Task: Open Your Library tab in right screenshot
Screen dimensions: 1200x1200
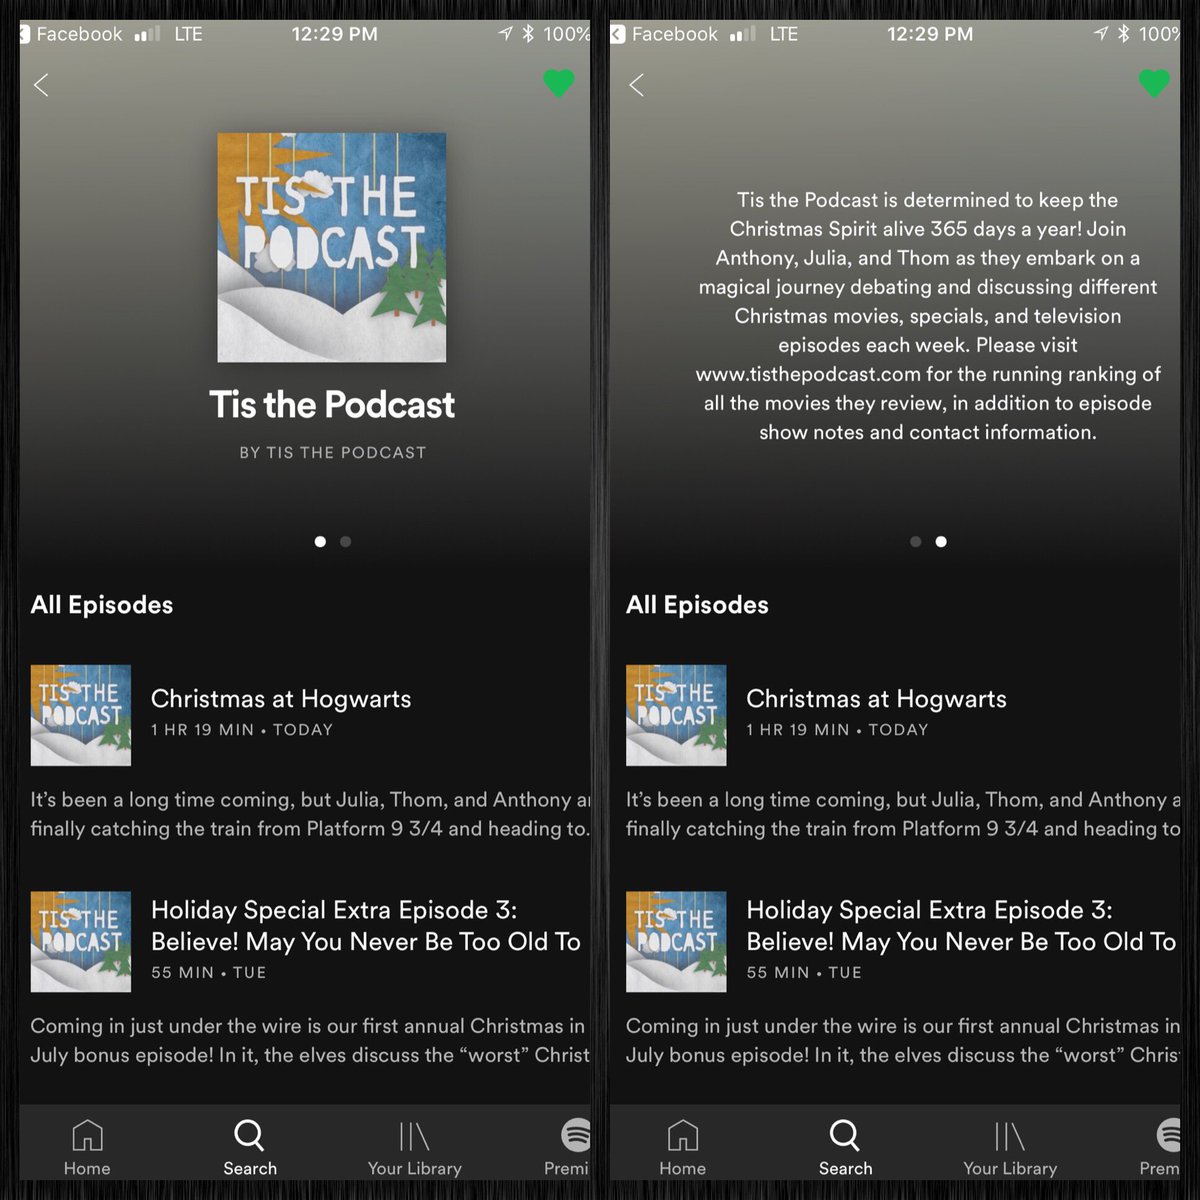Action: pyautogui.click(x=1010, y=1148)
